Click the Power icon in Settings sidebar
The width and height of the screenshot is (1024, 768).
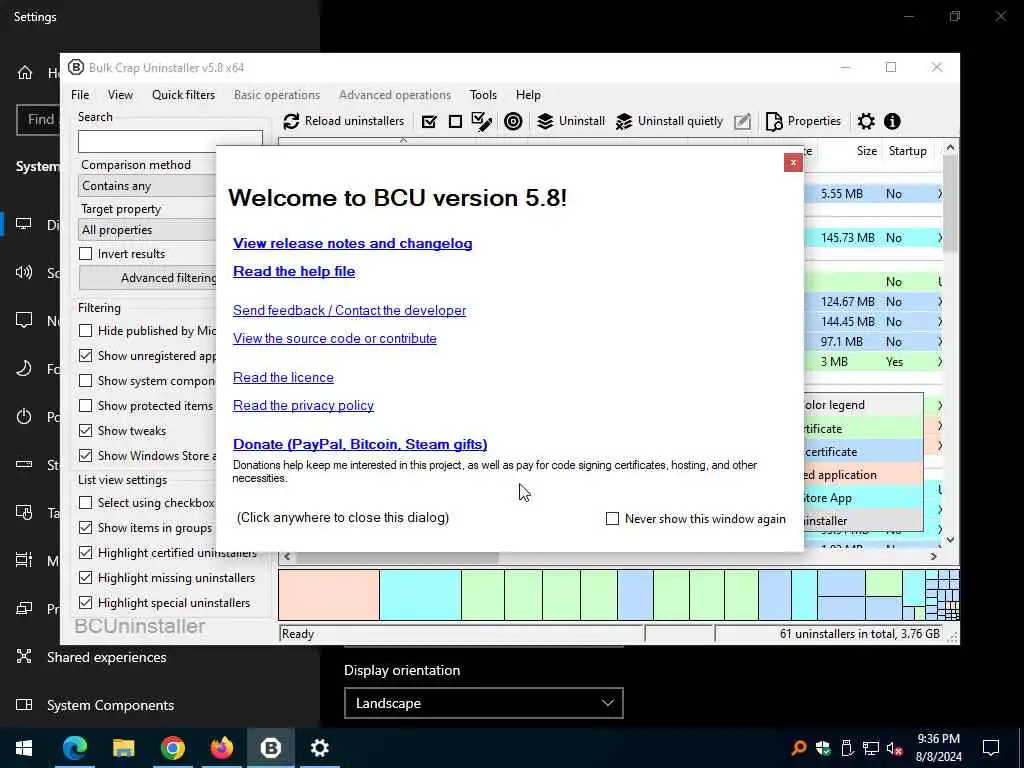[24, 417]
